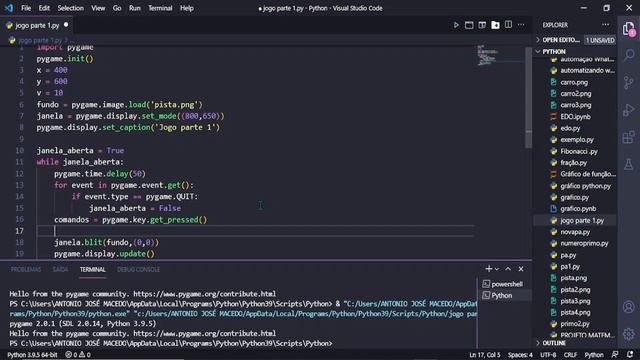
Task: Click the folder icon in editor toolbar
Action: (495, 25)
